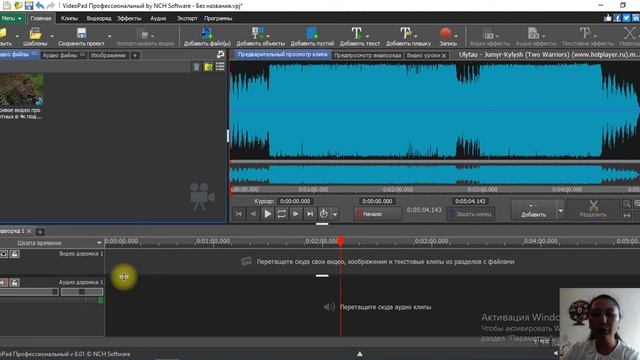Screen dimensions: 640x360
Task: Toggle visibility eye on Видео дорожка 1
Action: pyautogui.click(x=4, y=254)
